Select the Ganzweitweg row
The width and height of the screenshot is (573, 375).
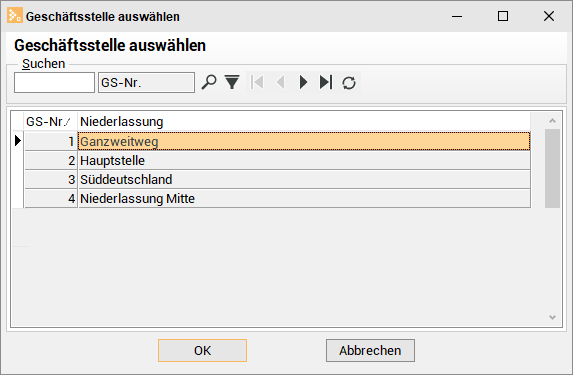(x=304, y=141)
